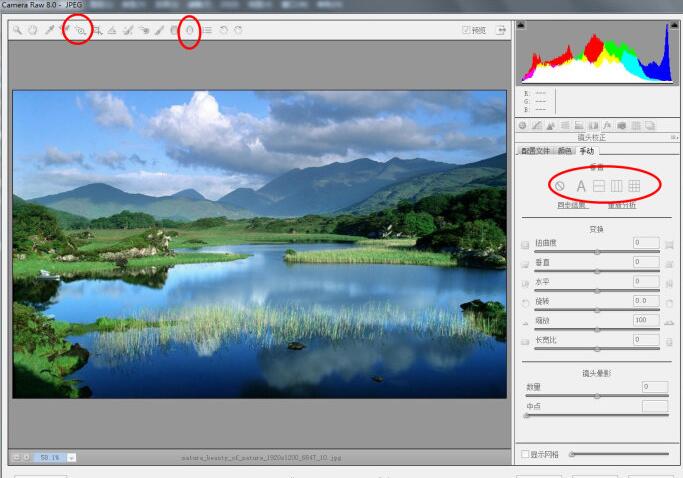Adjust the grid size slider beside 显示网格
Viewport: 683px width, 478px height.
coord(620,454)
